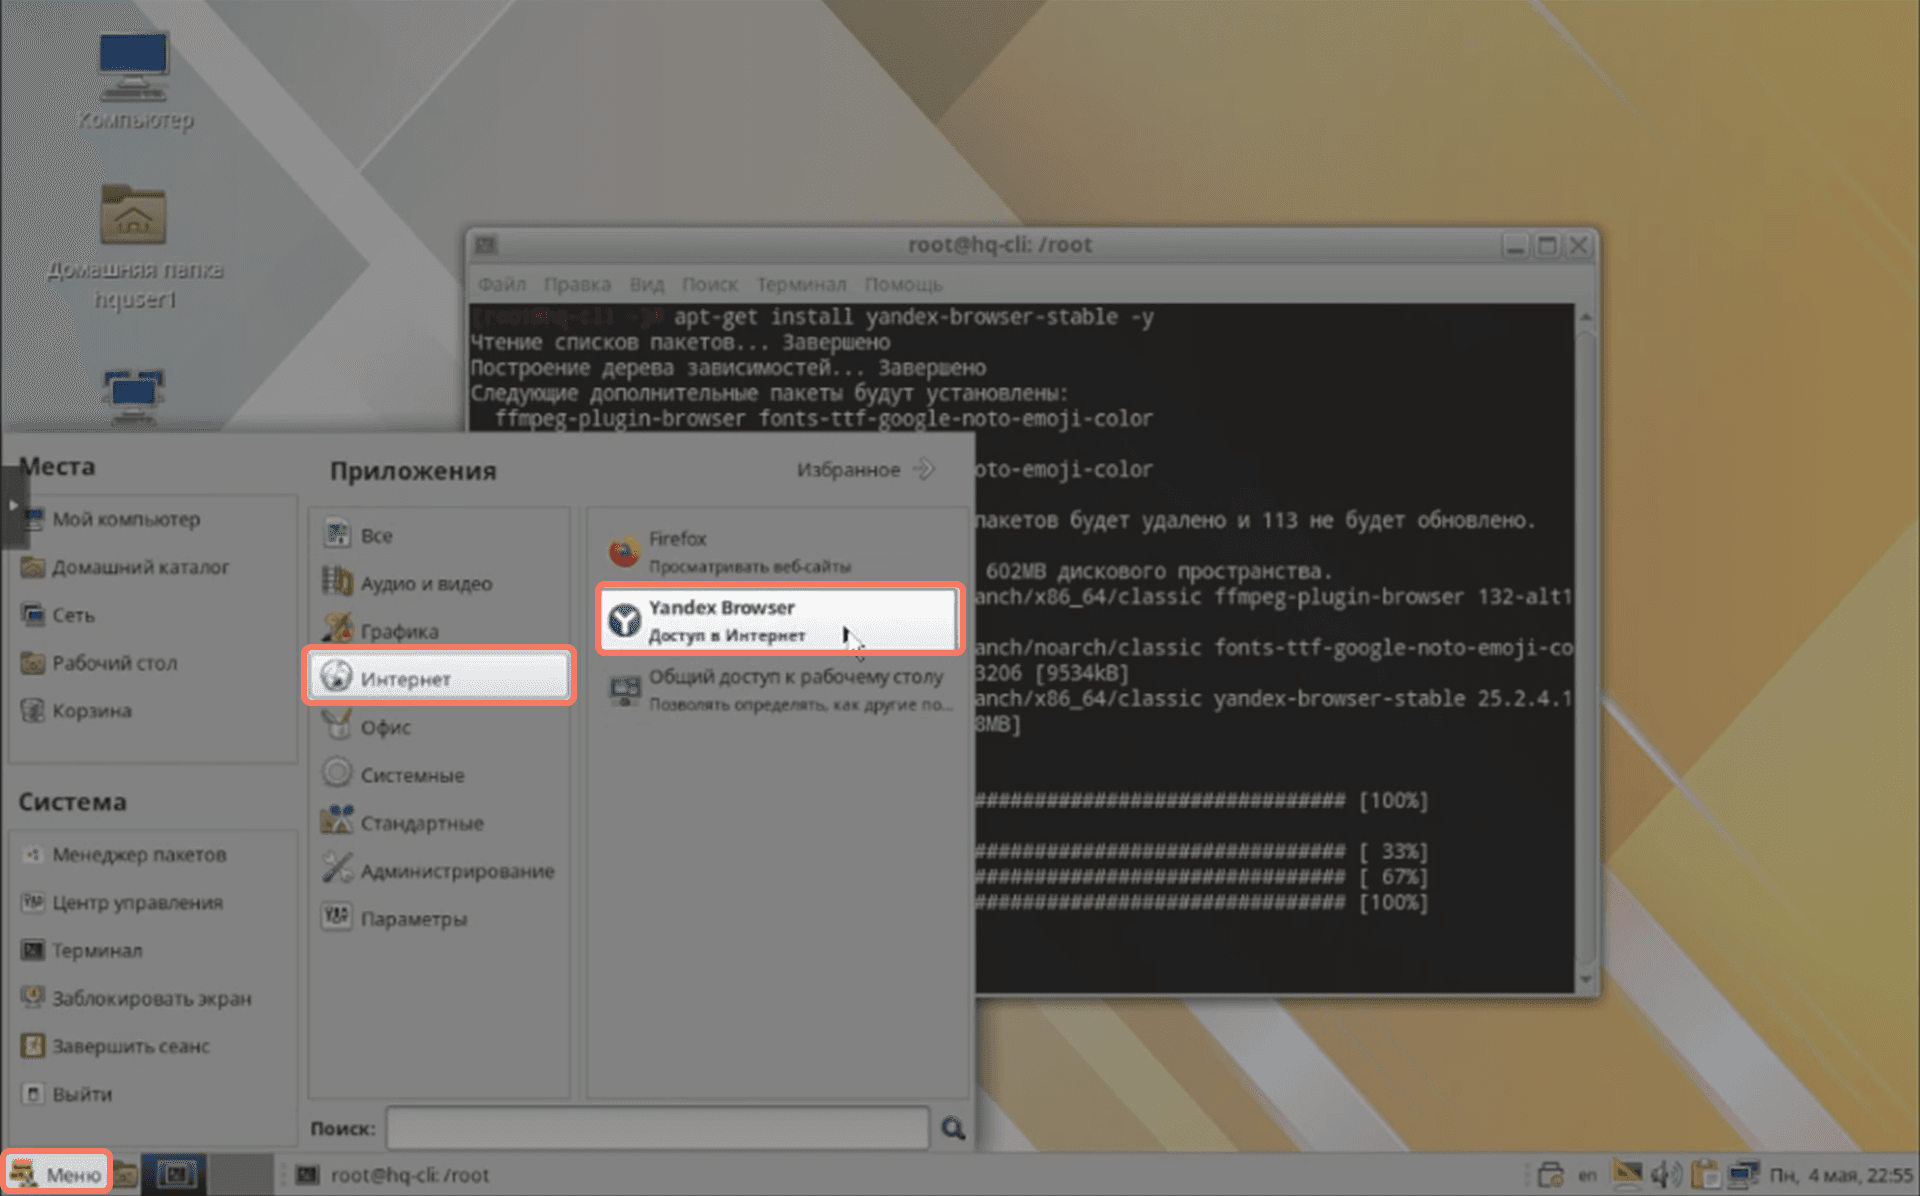Open Рабочий стол from Places
This screenshot has width=1920, height=1196.
pyautogui.click(x=154, y=663)
